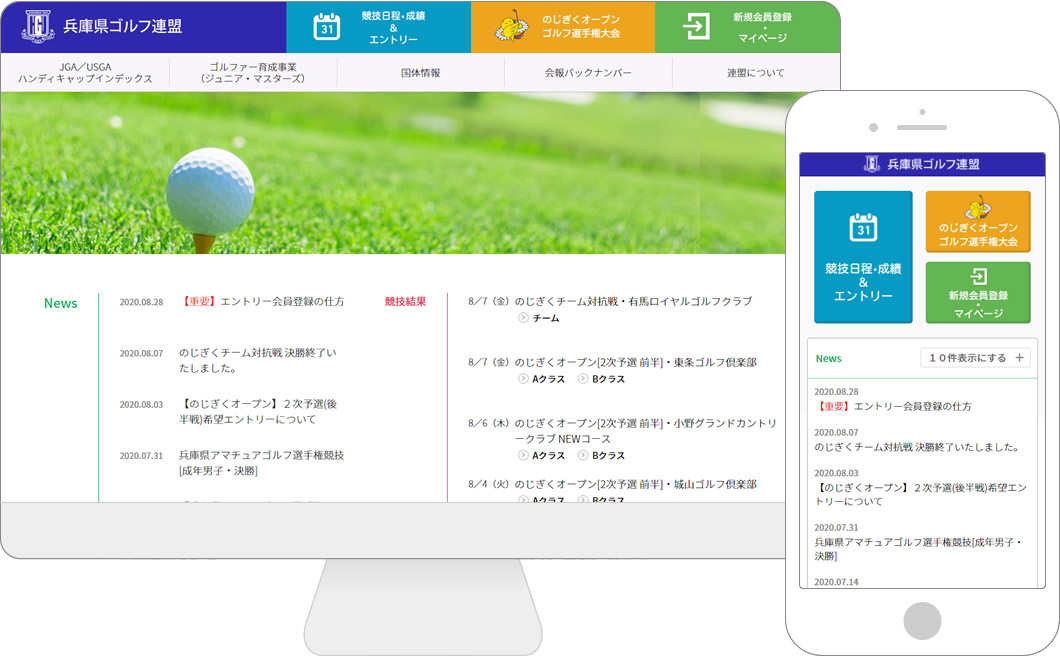
Task: Open Bクラス results for 小野グランドカントリークラブ
Action: point(602,456)
